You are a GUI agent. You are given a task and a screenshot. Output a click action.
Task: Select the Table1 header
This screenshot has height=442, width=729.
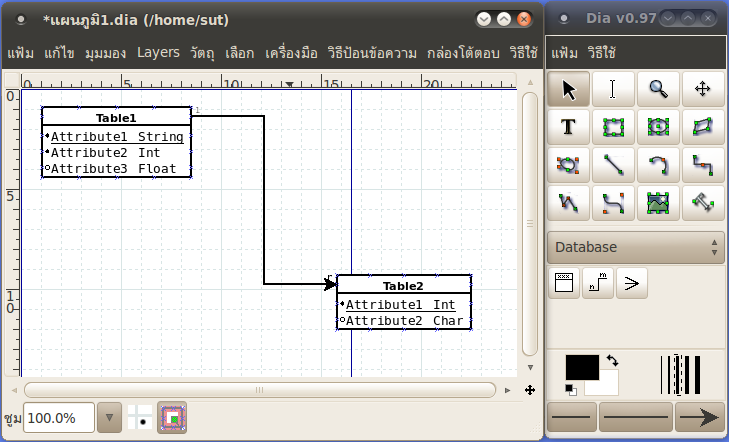[x=116, y=118]
